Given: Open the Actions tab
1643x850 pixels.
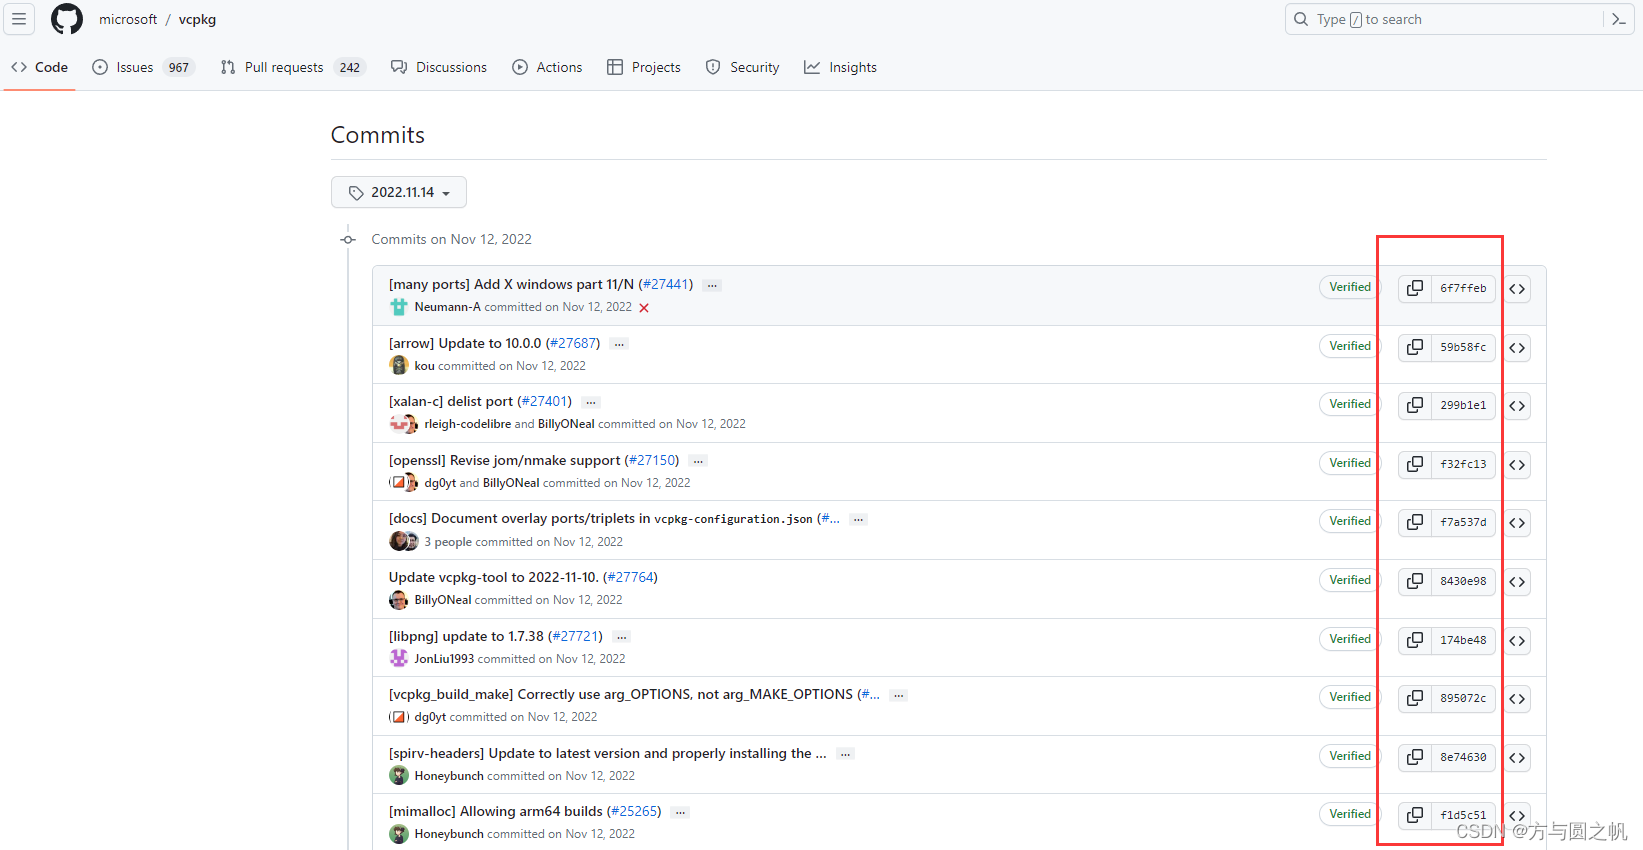Looking at the screenshot, I should pos(547,67).
